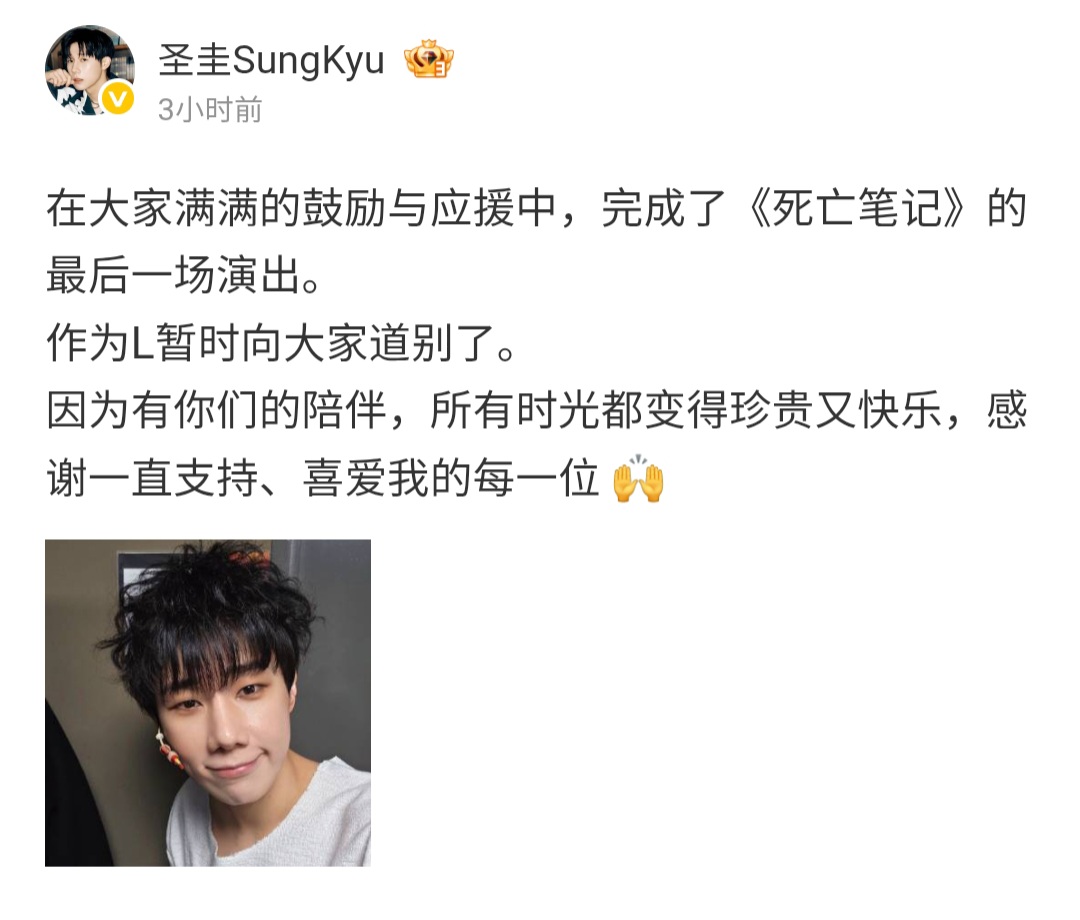Click the phrase 喜爱我的每一位
The width and height of the screenshot is (1080, 920).
point(450,479)
